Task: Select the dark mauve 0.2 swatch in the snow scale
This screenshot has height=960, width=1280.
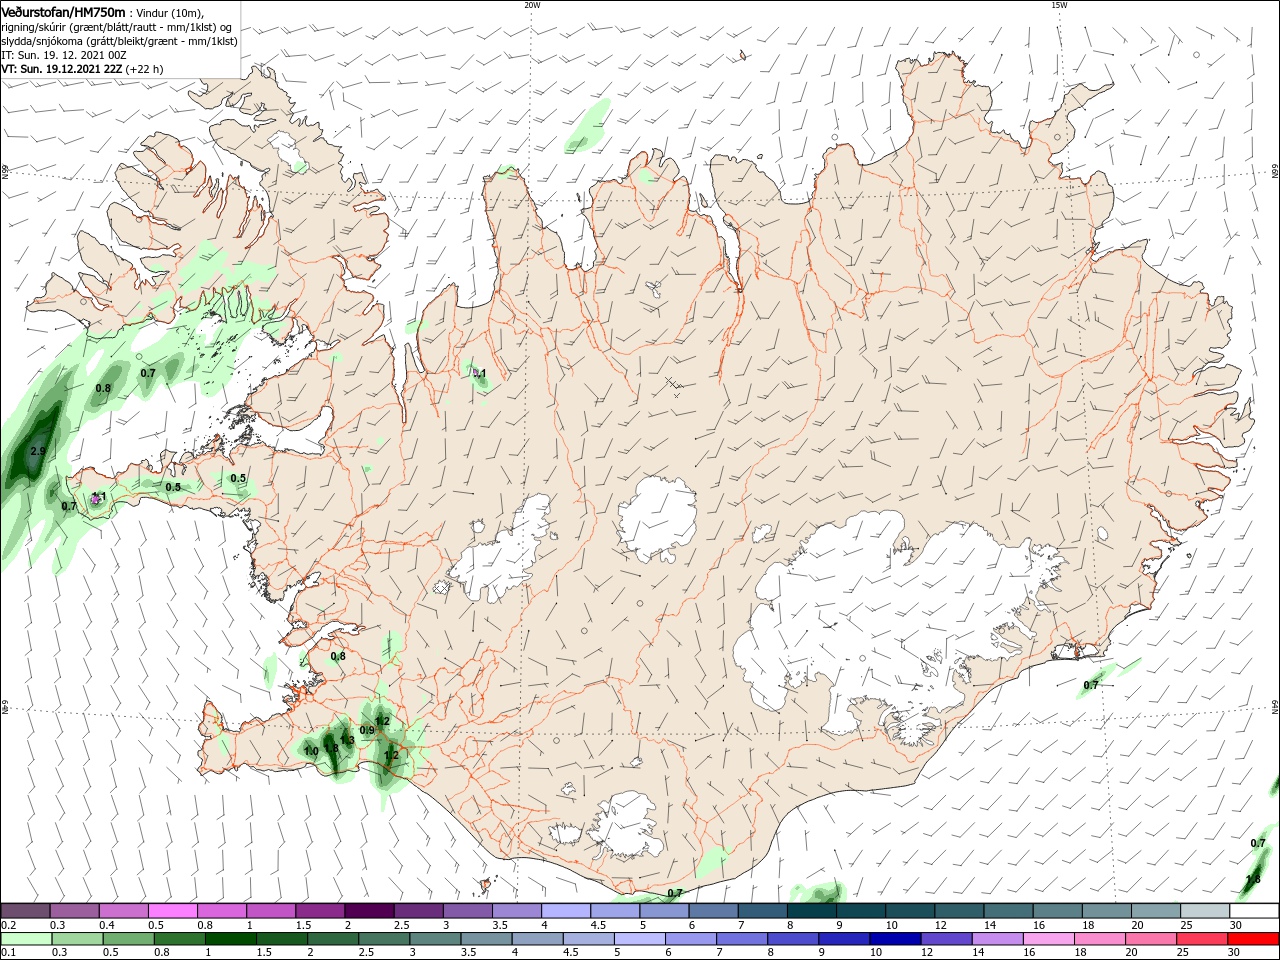Action: [26, 911]
